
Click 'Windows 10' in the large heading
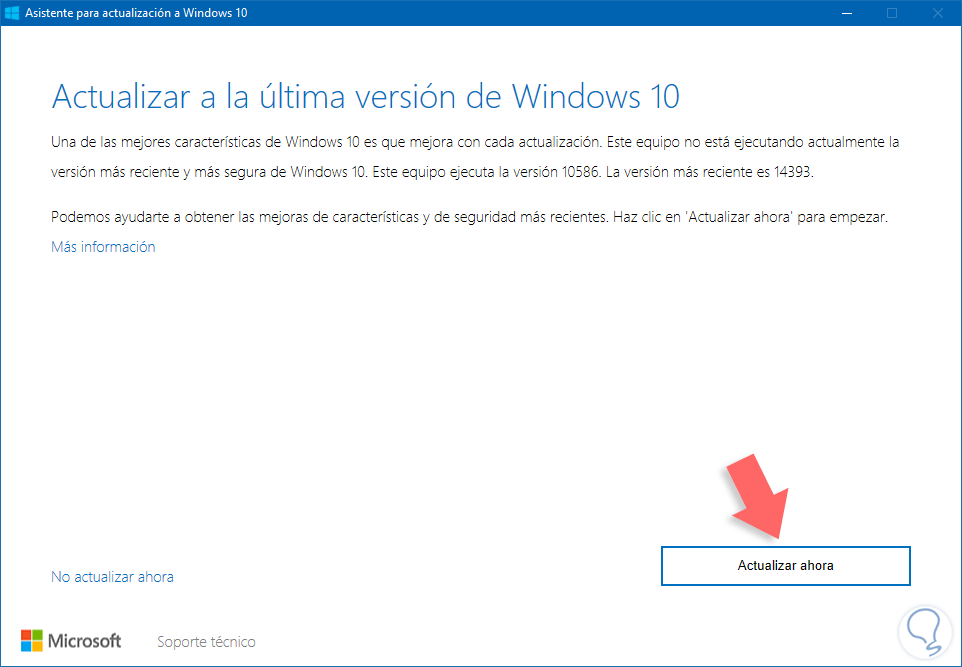pos(596,96)
